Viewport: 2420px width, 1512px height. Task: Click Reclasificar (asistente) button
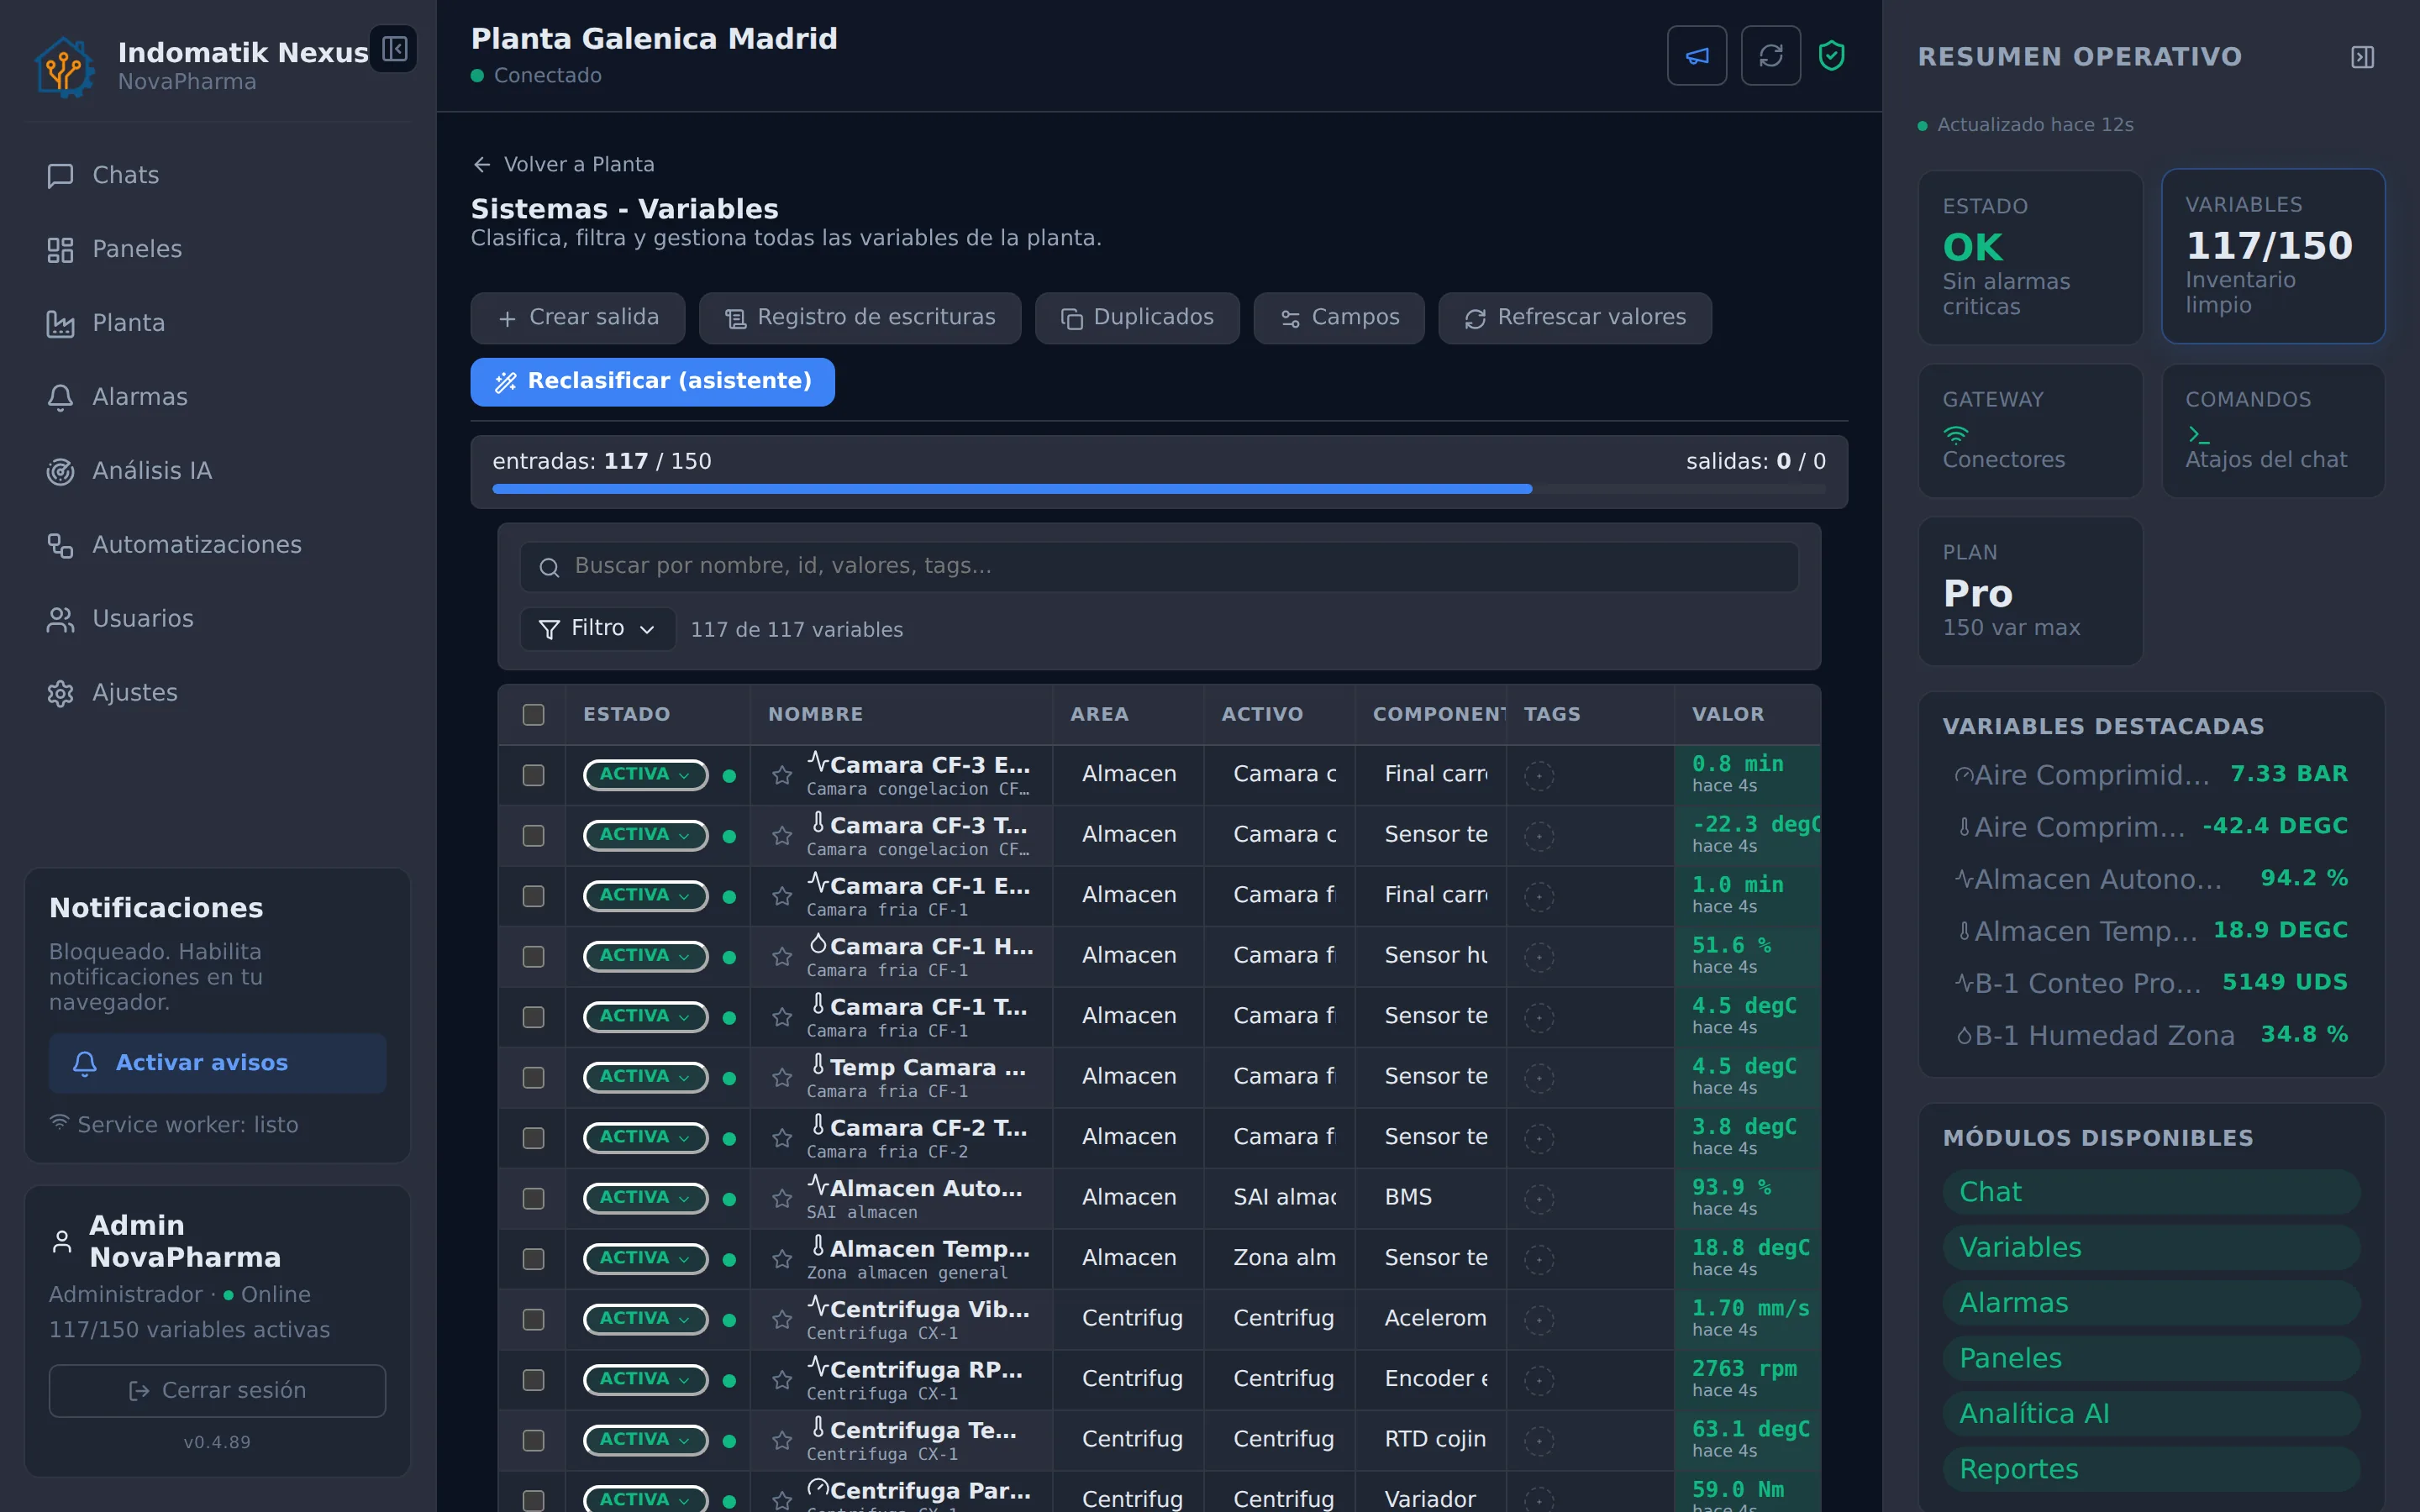click(x=653, y=382)
